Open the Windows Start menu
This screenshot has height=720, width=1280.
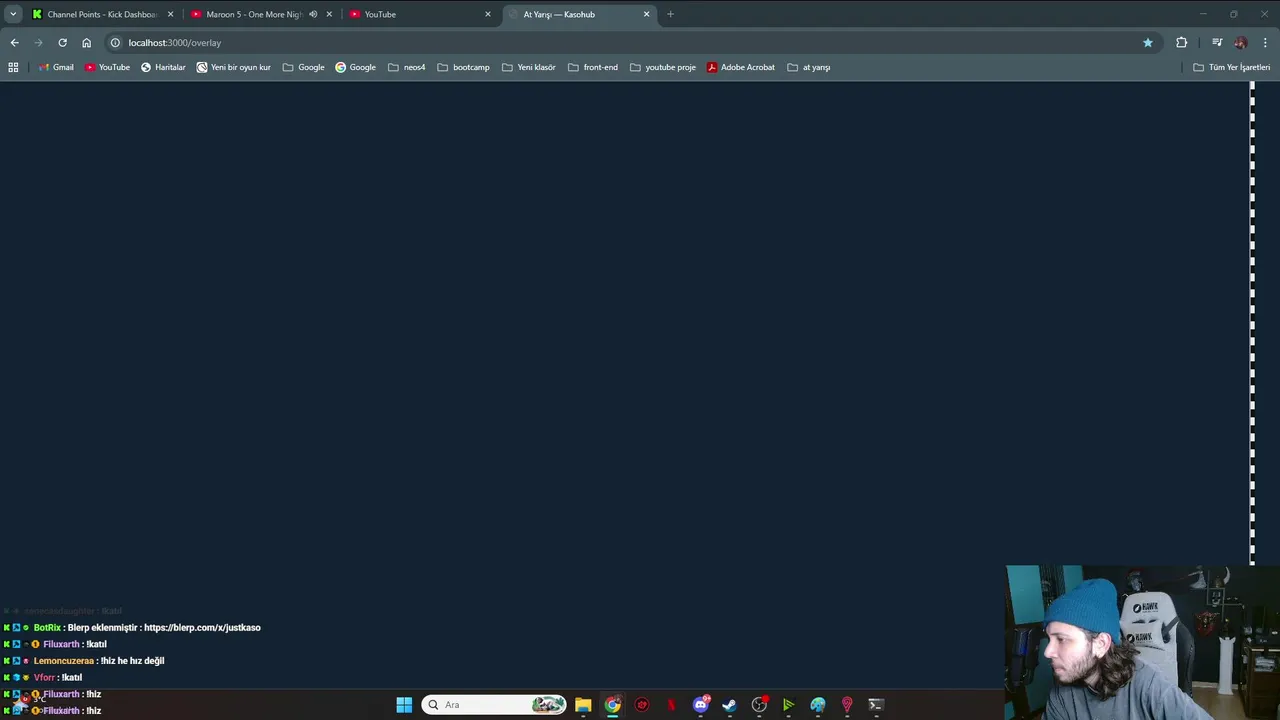coord(404,705)
